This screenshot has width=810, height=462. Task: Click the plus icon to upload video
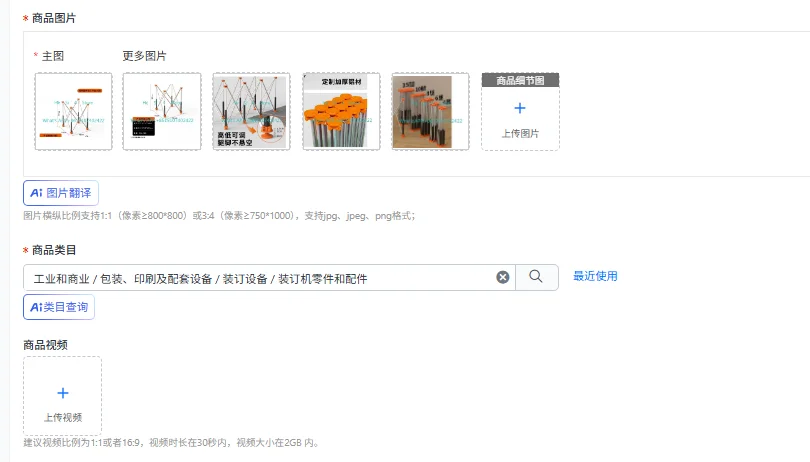coord(63,393)
